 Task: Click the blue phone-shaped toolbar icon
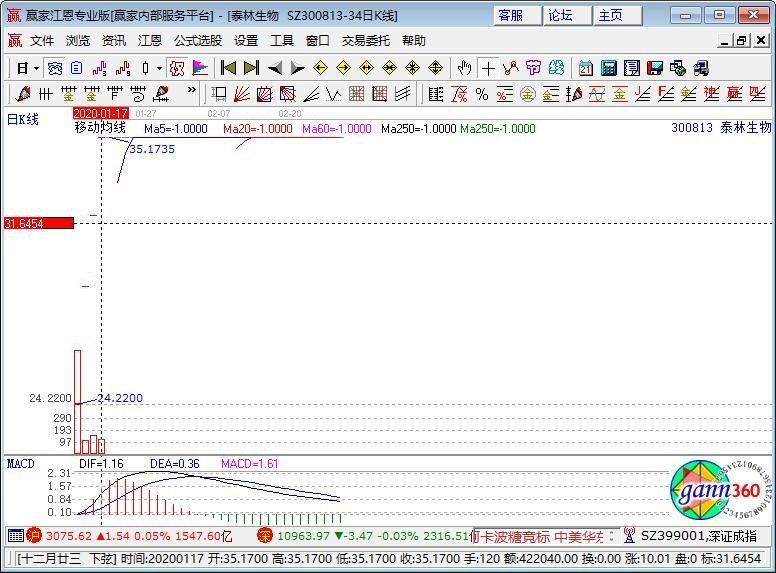pyautogui.click(x=54, y=68)
